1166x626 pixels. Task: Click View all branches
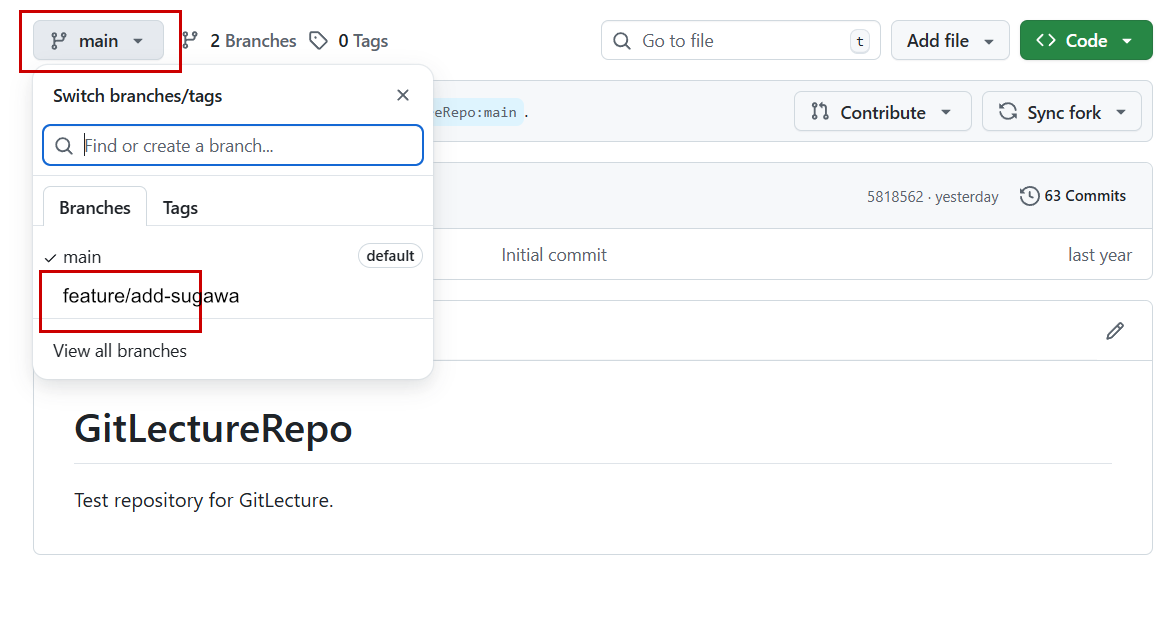(120, 351)
